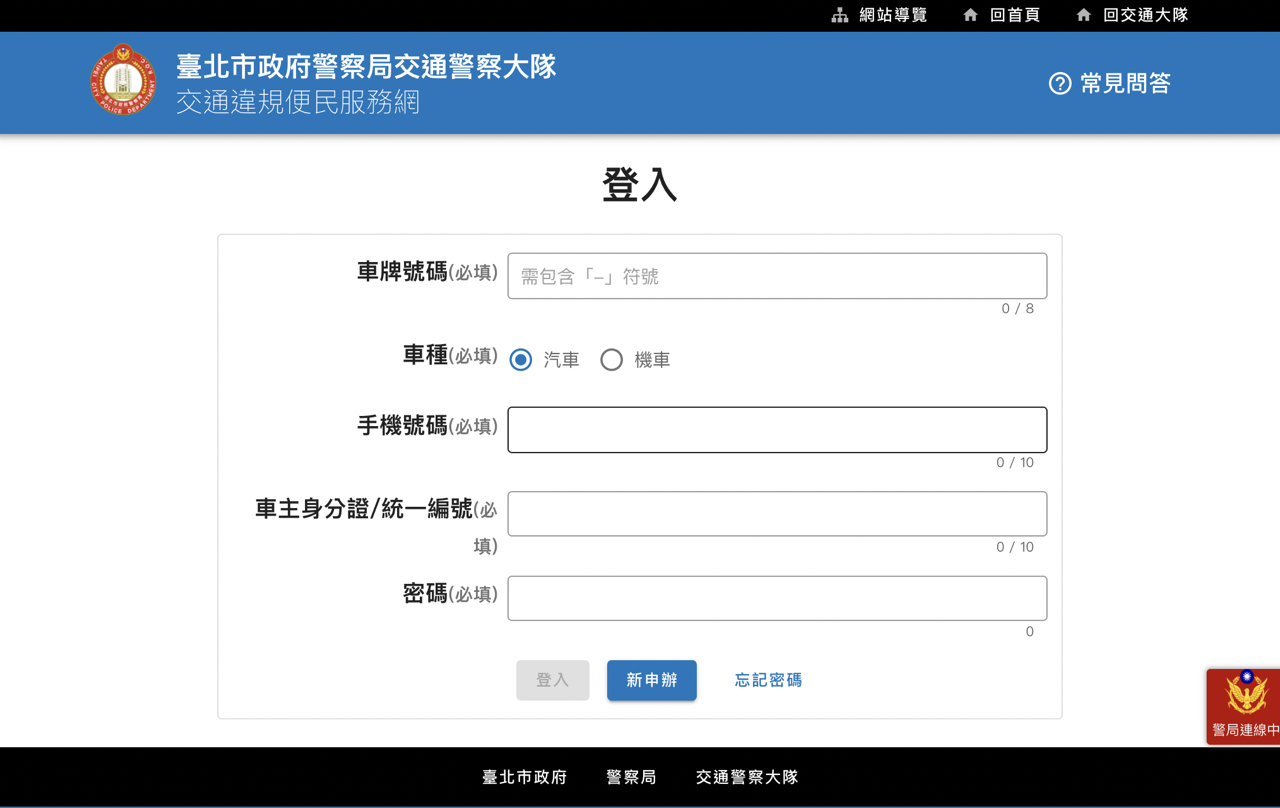Click the question mark icon beside 常見問答
1280x808 pixels.
click(1060, 84)
